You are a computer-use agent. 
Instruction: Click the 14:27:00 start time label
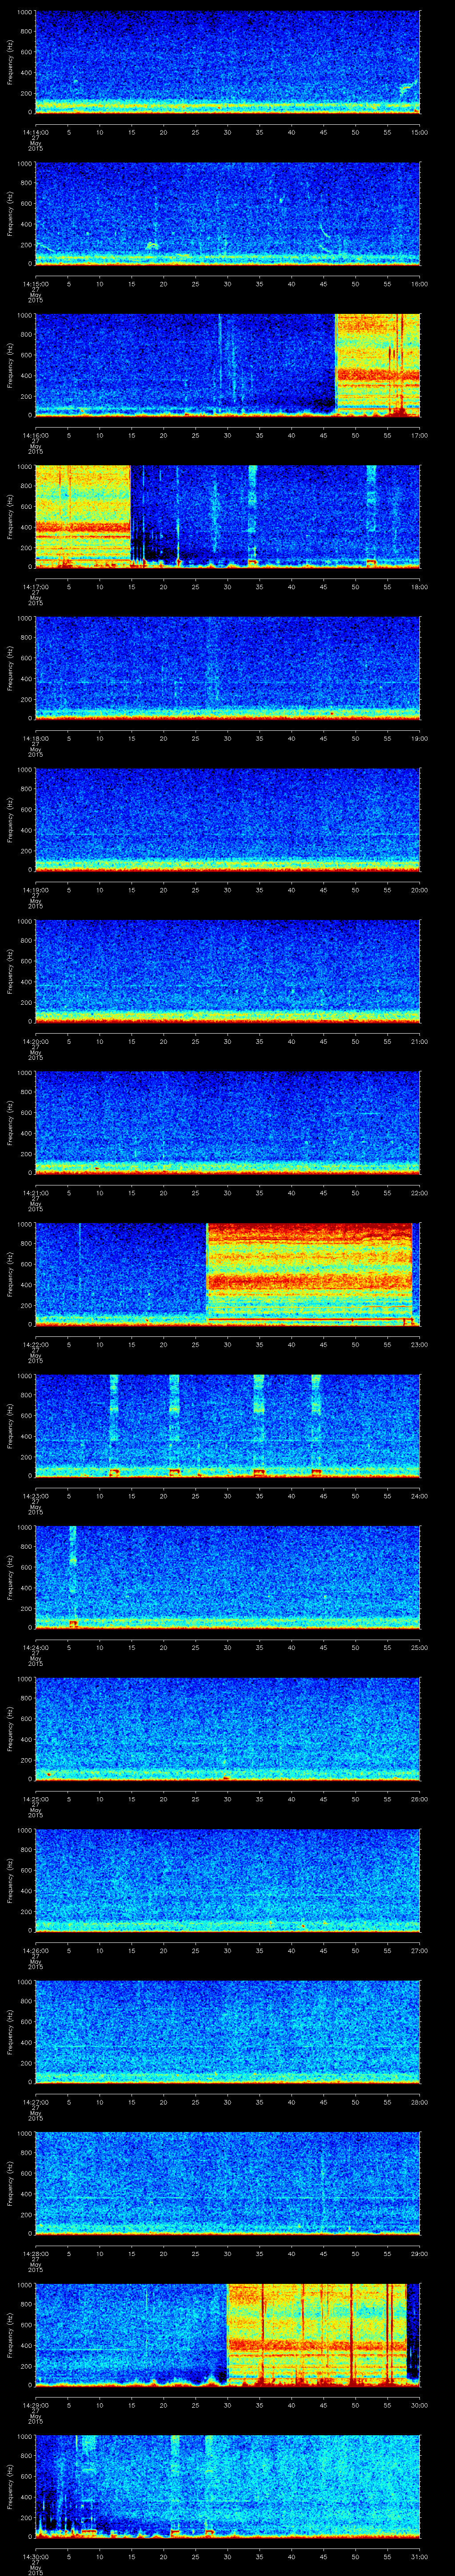(x=35, y=2101)
